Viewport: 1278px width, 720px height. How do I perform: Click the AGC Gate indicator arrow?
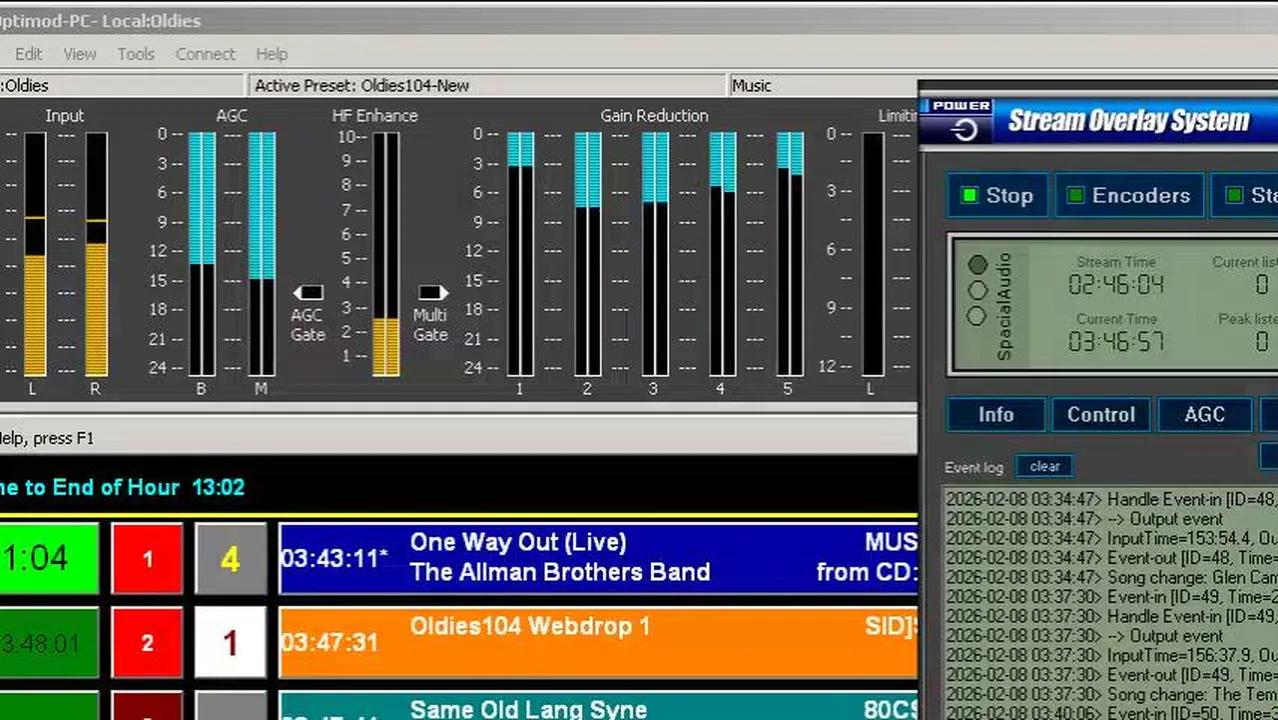pyautogui.click(x=308, y=293)
